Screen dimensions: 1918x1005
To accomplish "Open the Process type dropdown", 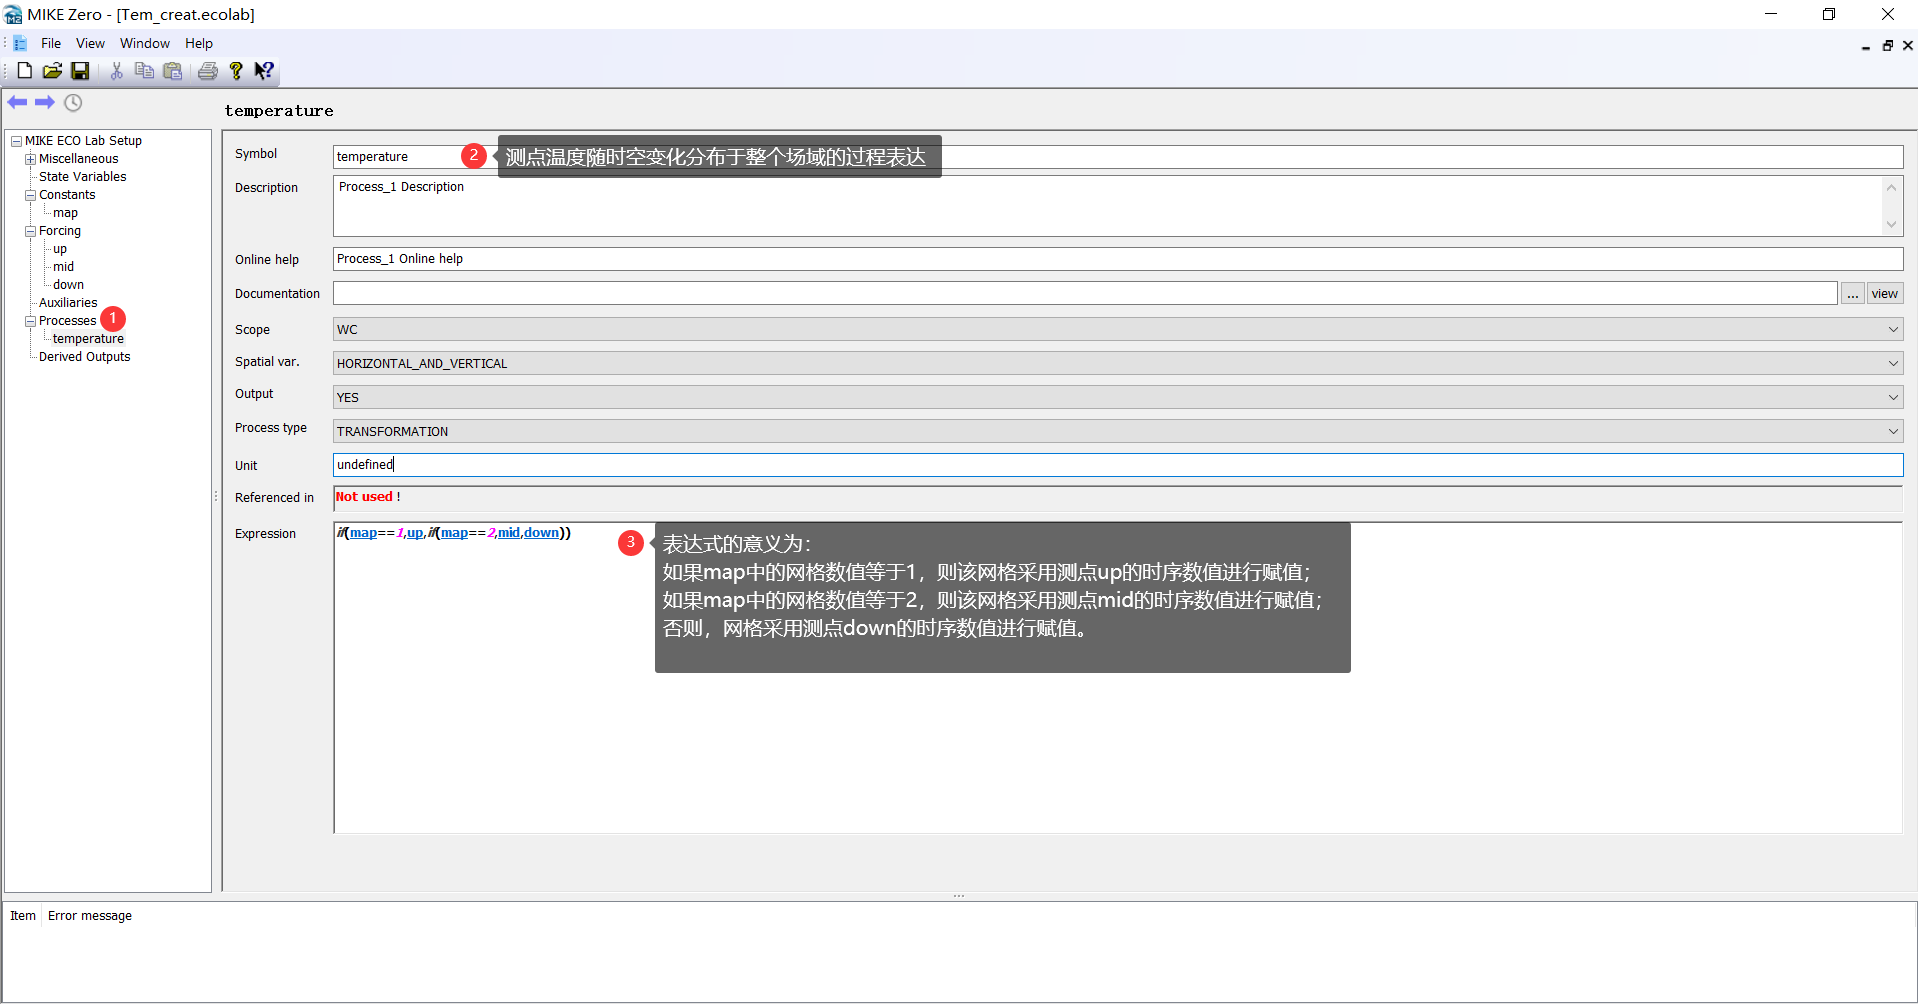I will point(1893,431).
